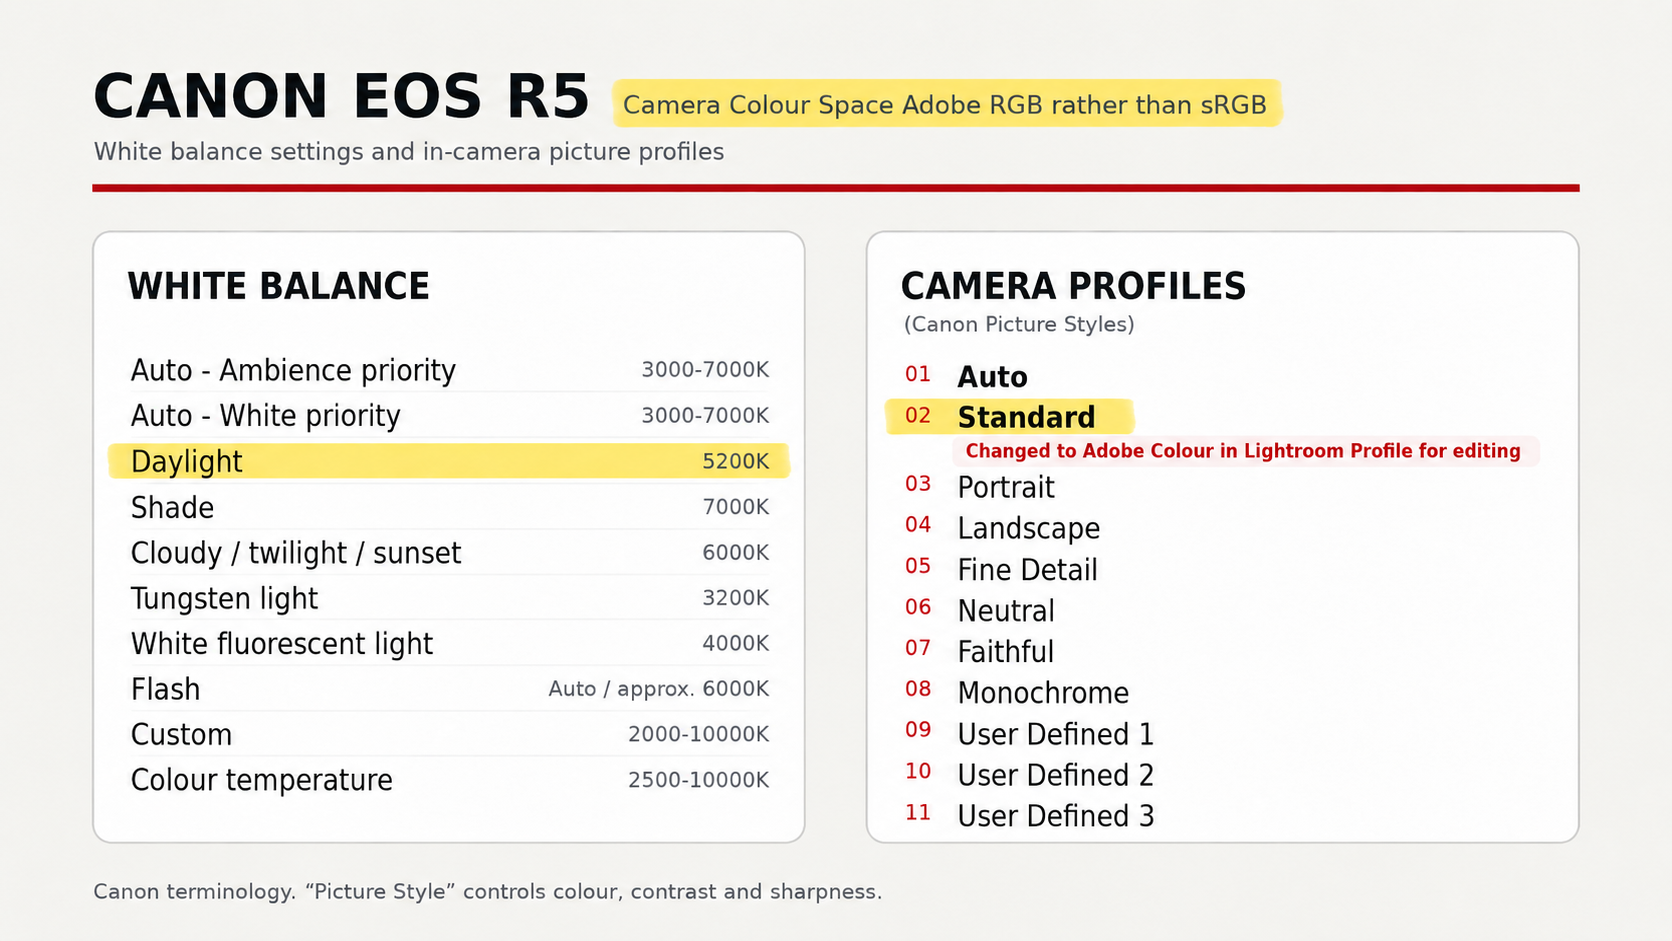Select the 'Flash' white balance row

[x=449, y=689]
